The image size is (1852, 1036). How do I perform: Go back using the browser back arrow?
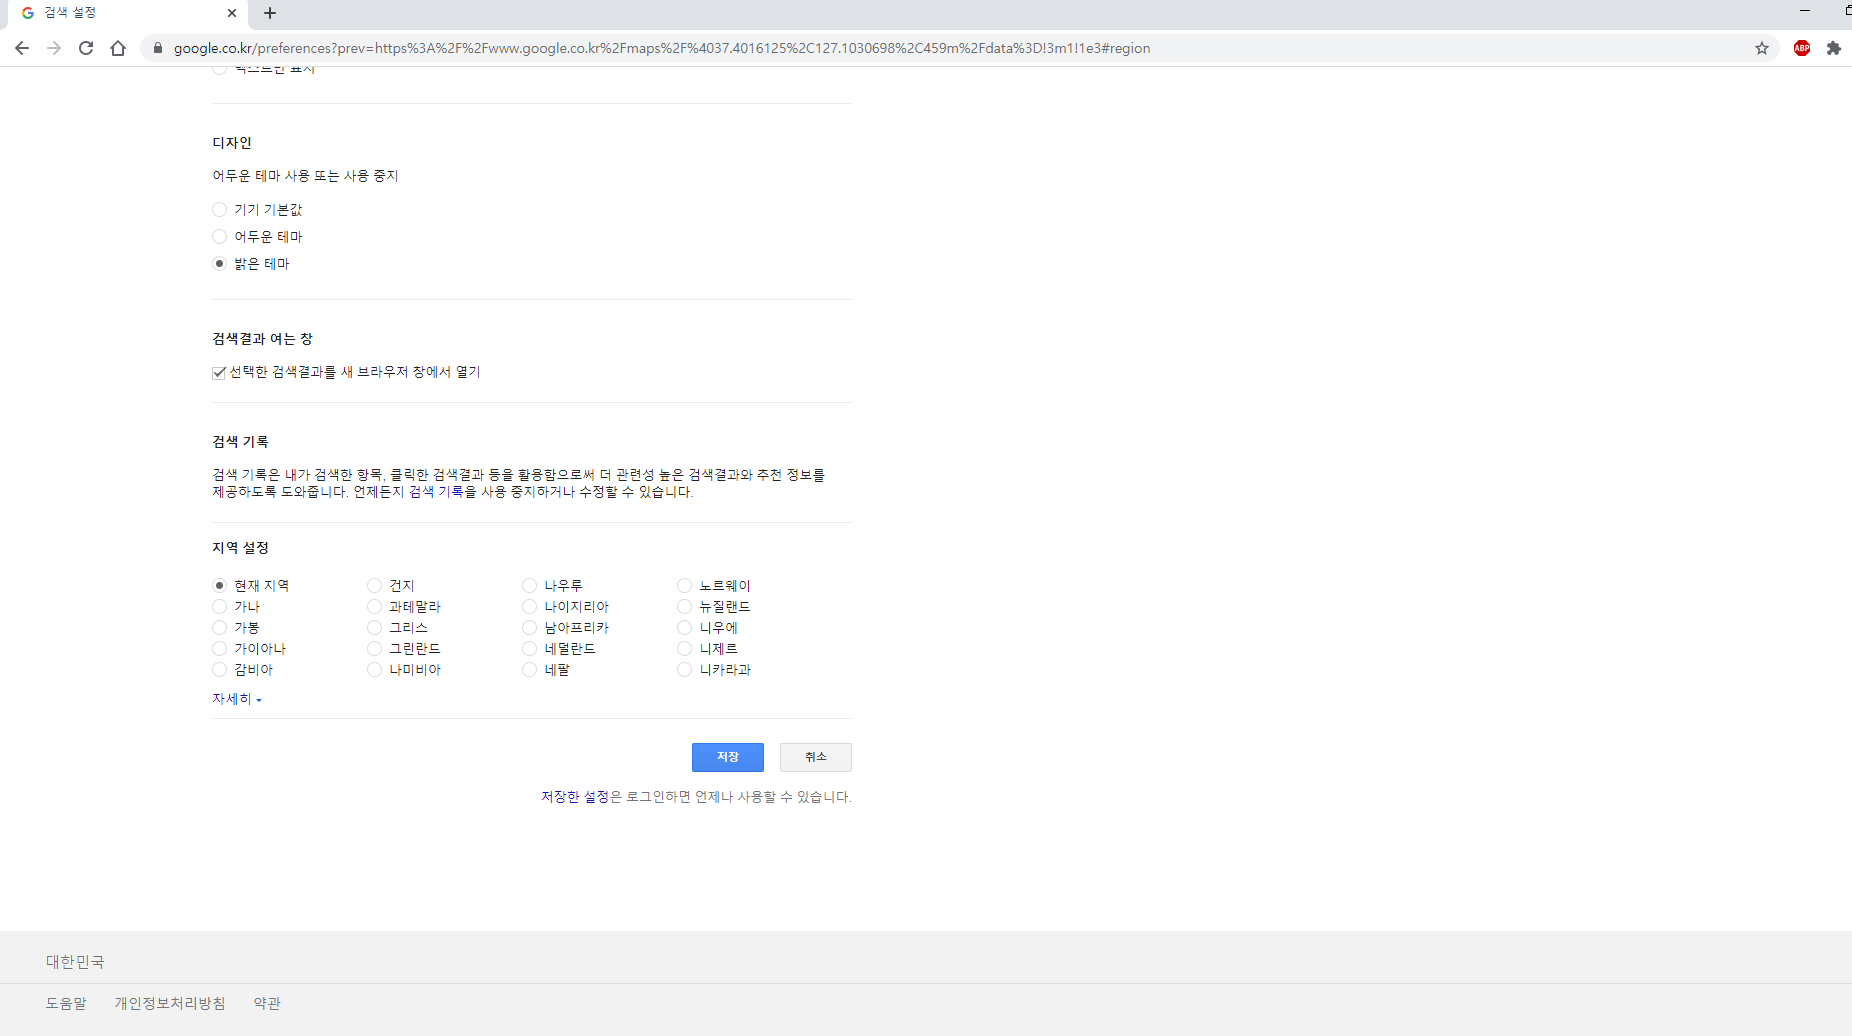pyautogui.click(x=22, y=48)
